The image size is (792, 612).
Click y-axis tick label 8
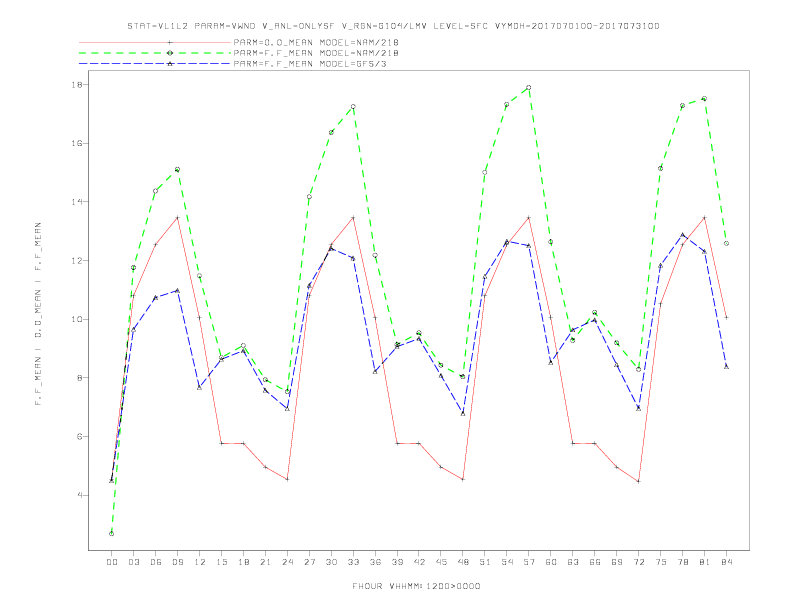(80, 378)
